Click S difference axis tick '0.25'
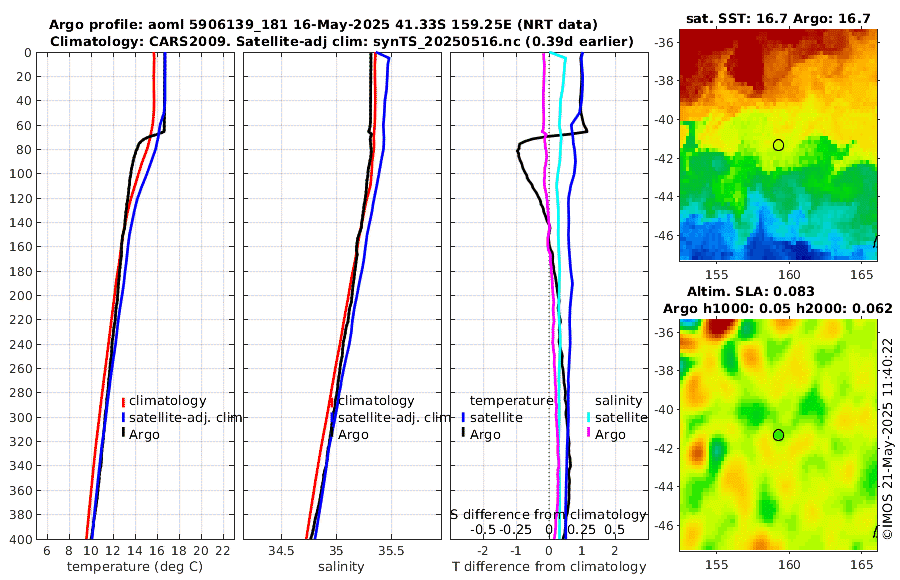The height and width of the screenshot is (580, 900). [x=582, y=529]
